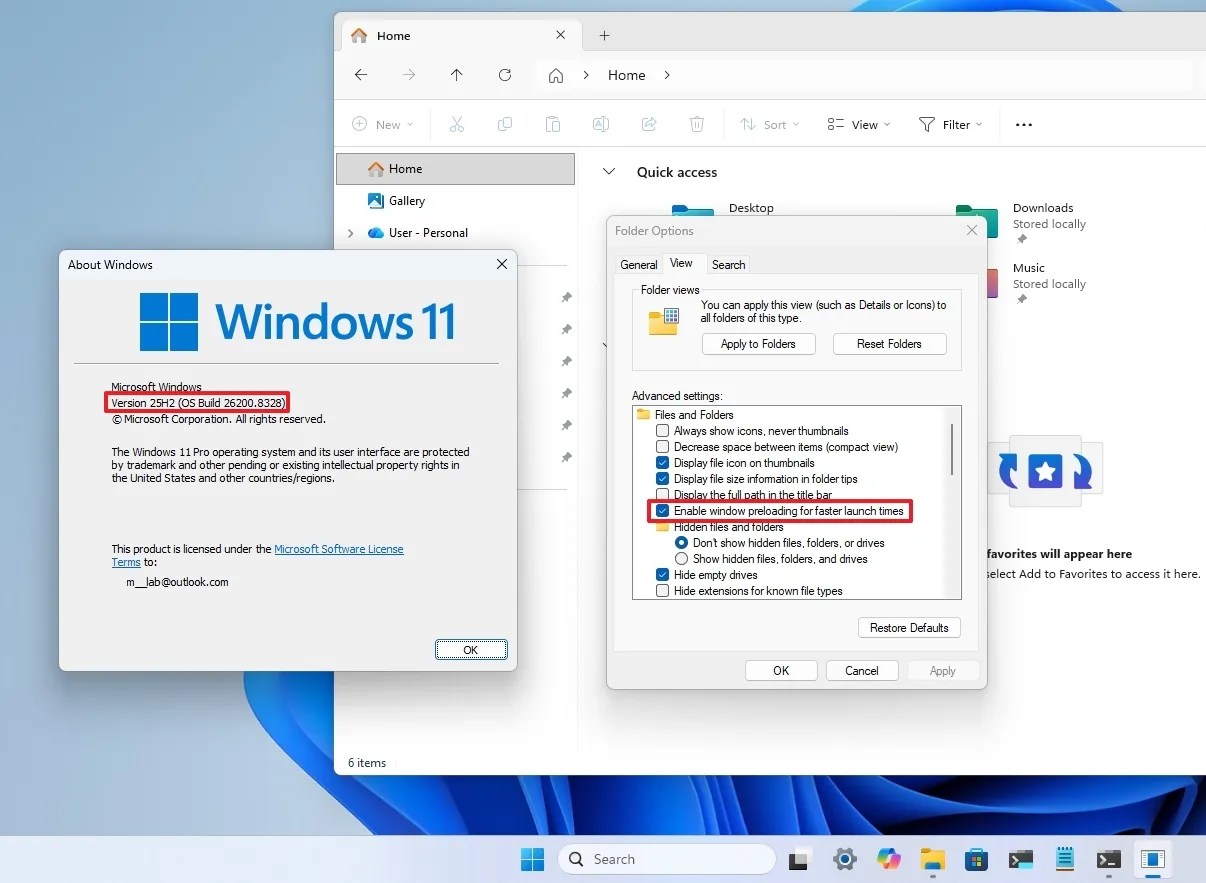
Task: Click Home breadcrumb in address bar
Action: tap(626, 75)
